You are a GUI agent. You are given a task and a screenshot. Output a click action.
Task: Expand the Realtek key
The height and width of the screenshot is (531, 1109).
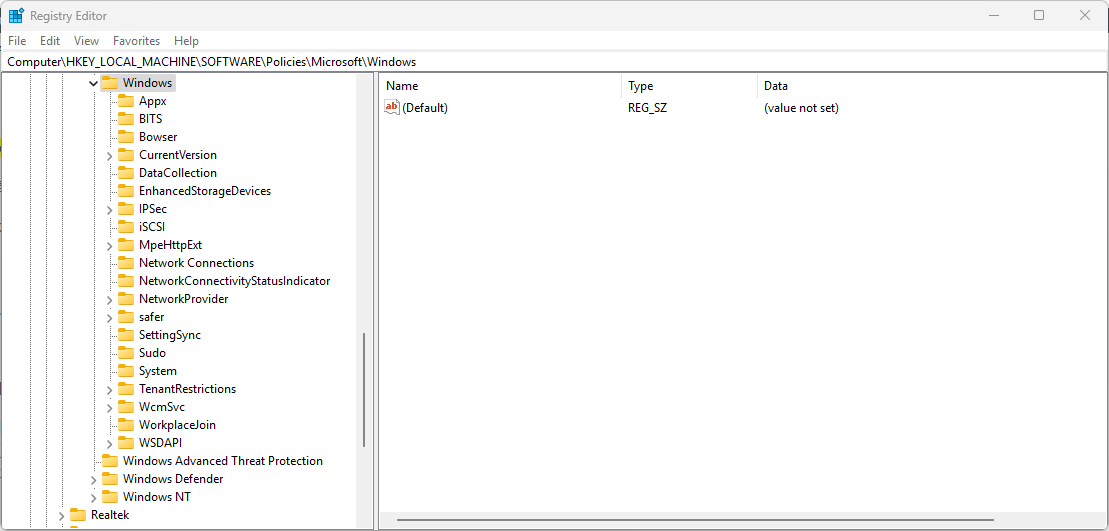[x=61, y=515]
